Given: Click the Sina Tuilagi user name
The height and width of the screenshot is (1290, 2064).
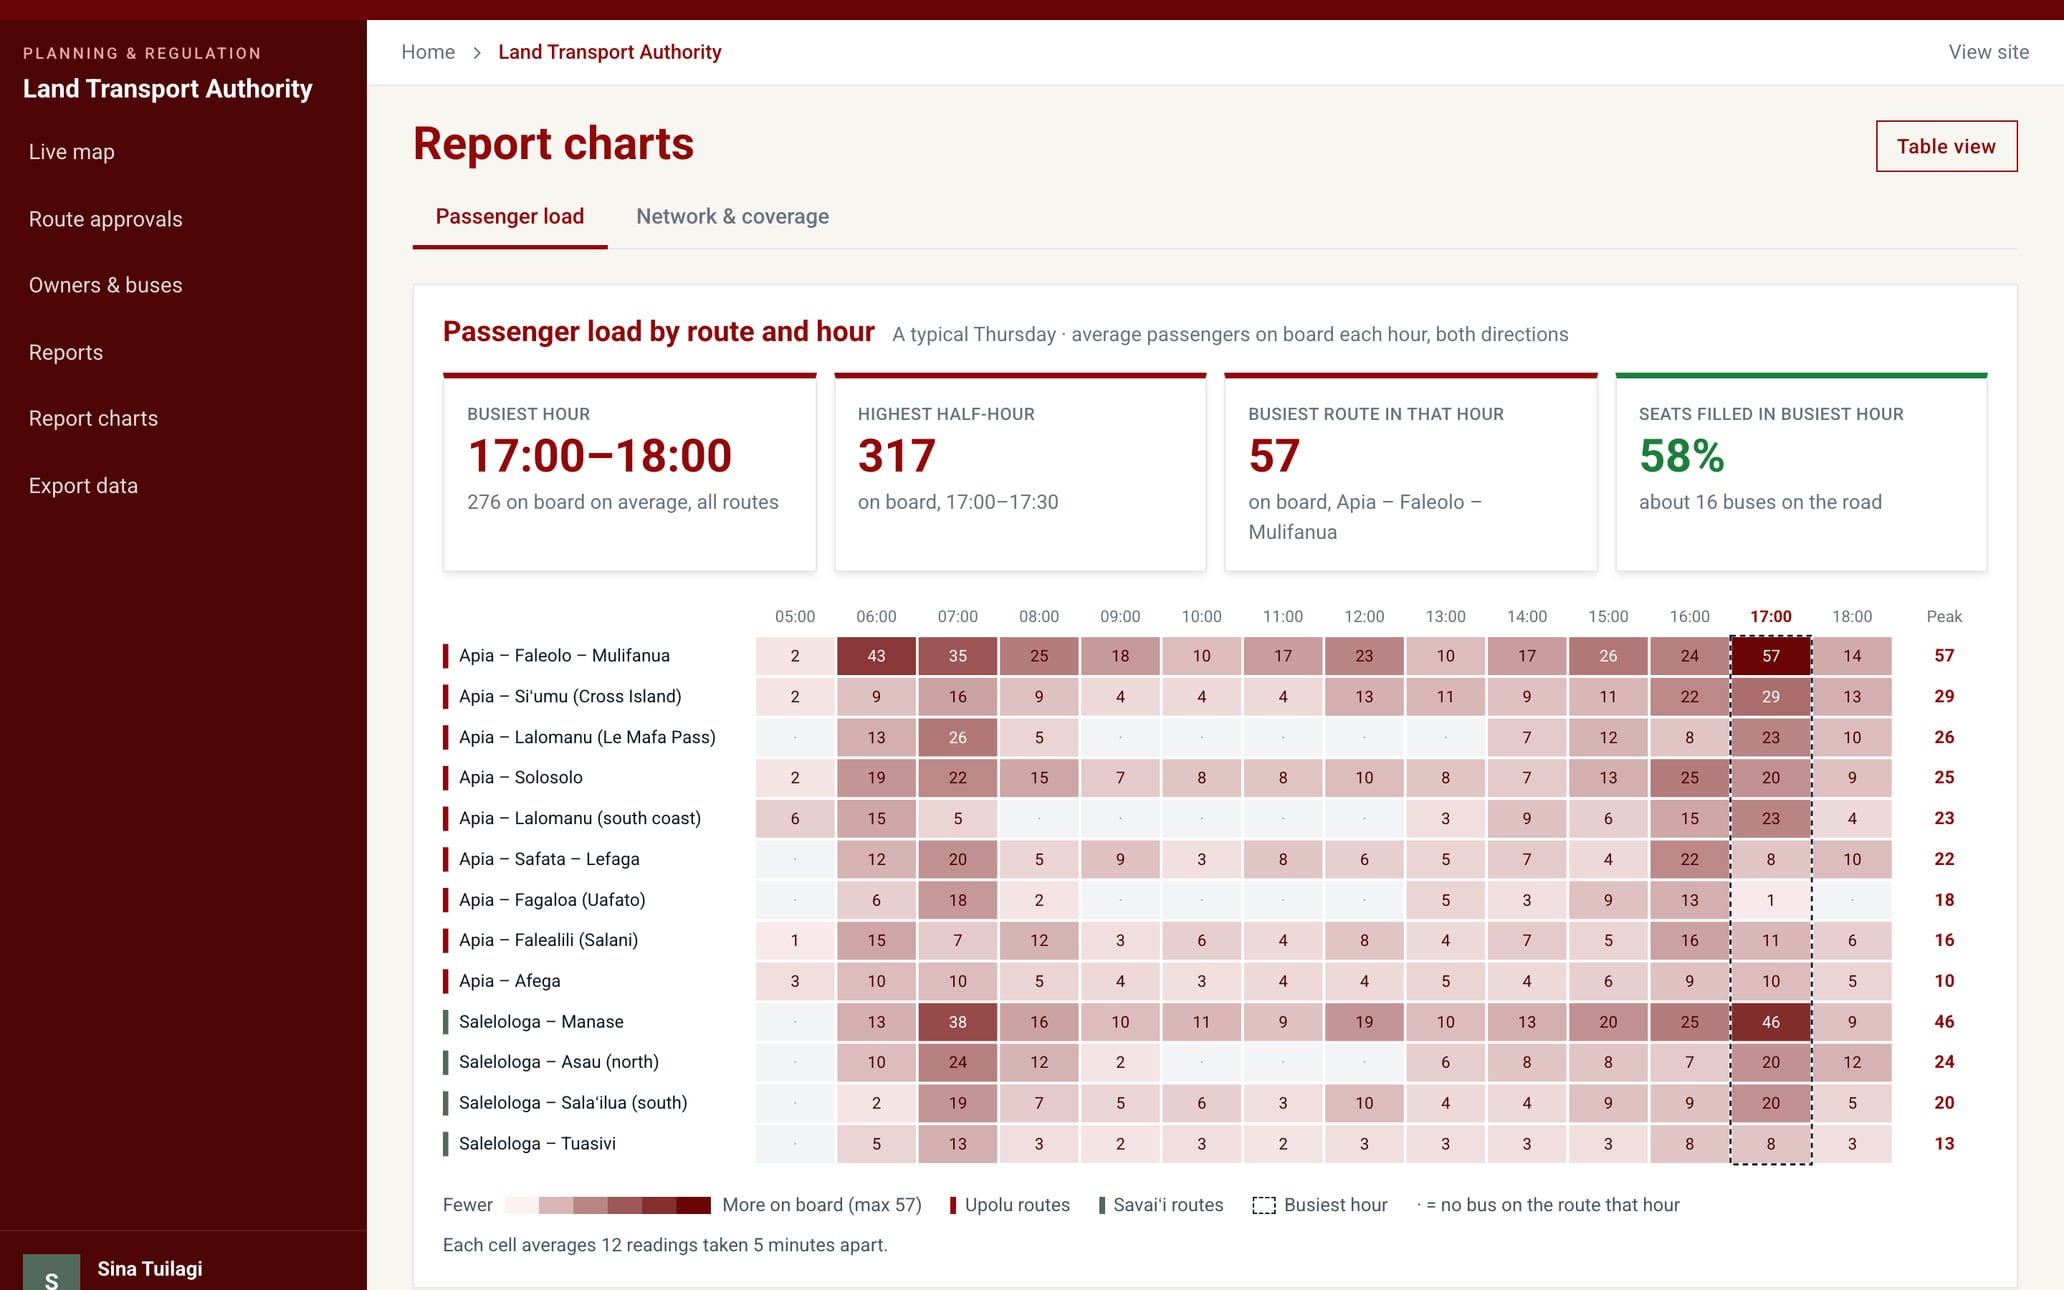Looking at the screenshot, I should (x=150, y=1268).
